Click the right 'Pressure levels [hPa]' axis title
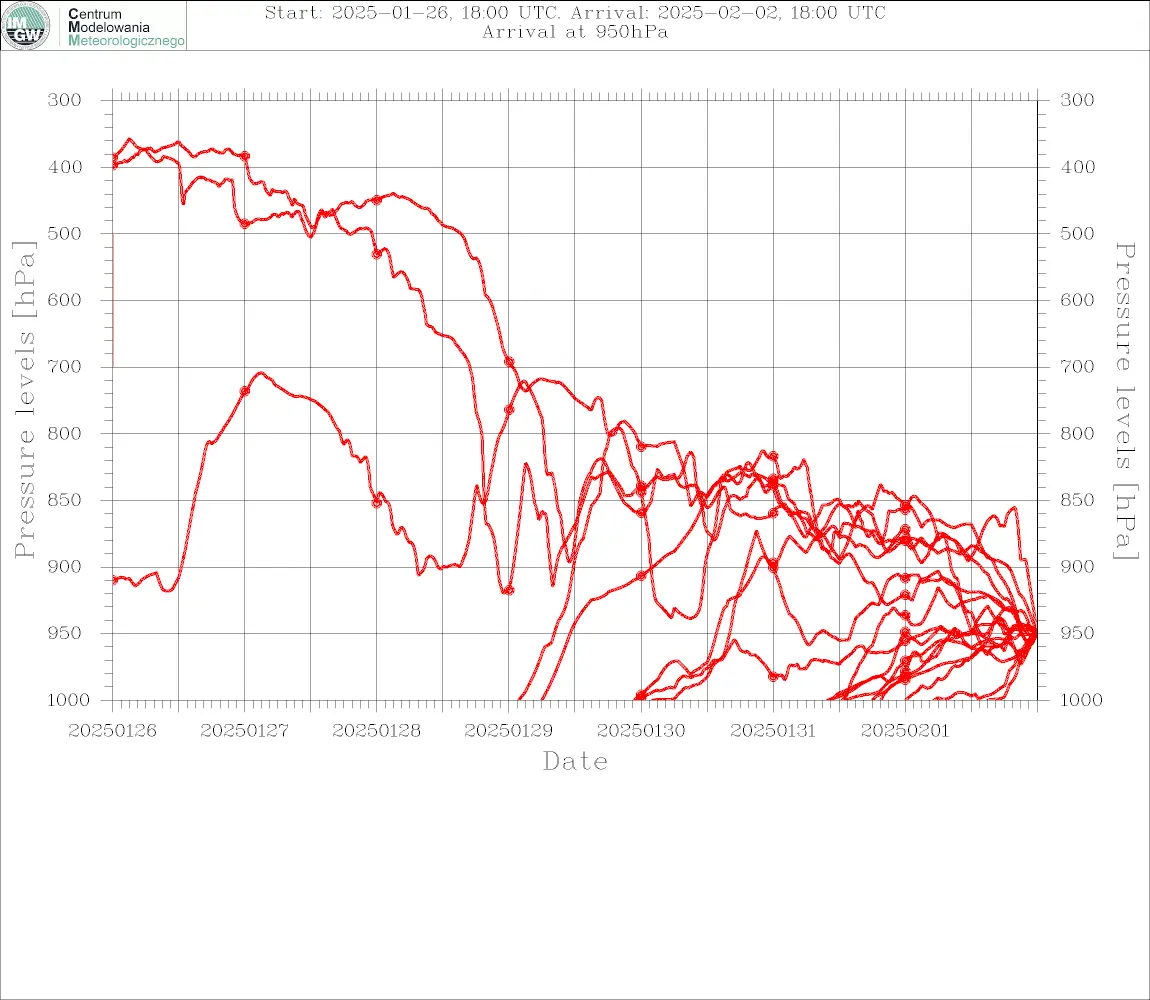 coord(1125,401)
